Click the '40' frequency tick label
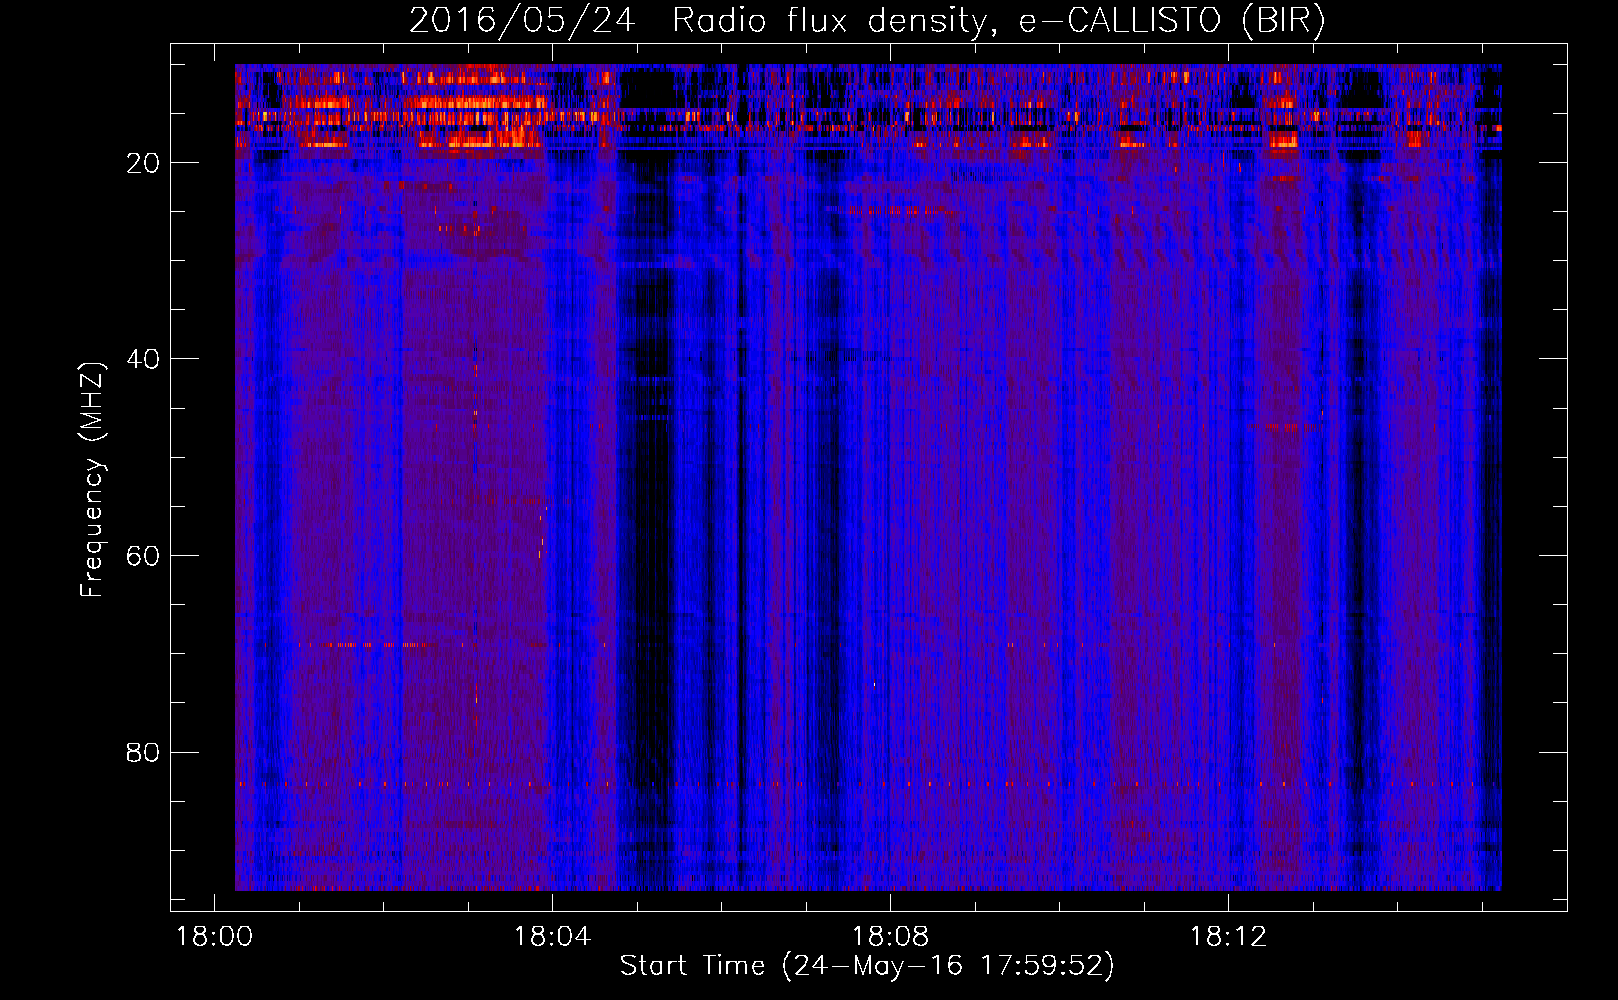 (x=143, y=359)
